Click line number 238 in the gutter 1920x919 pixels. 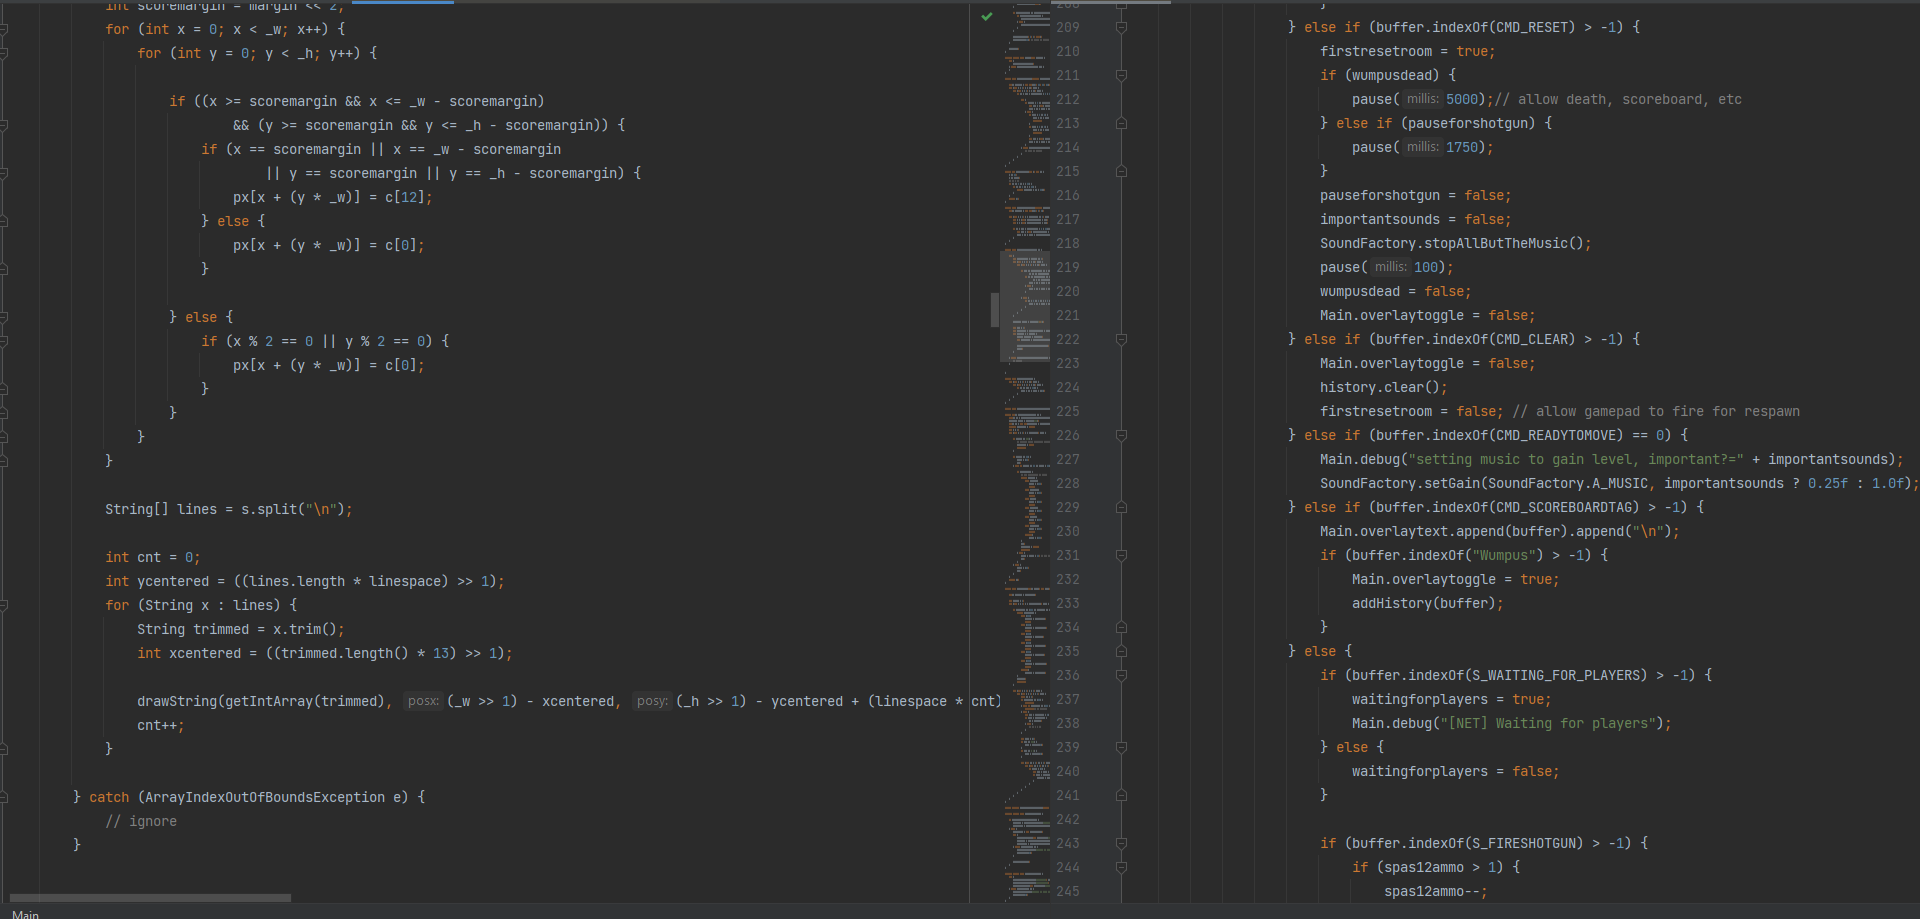point(1068,723)
